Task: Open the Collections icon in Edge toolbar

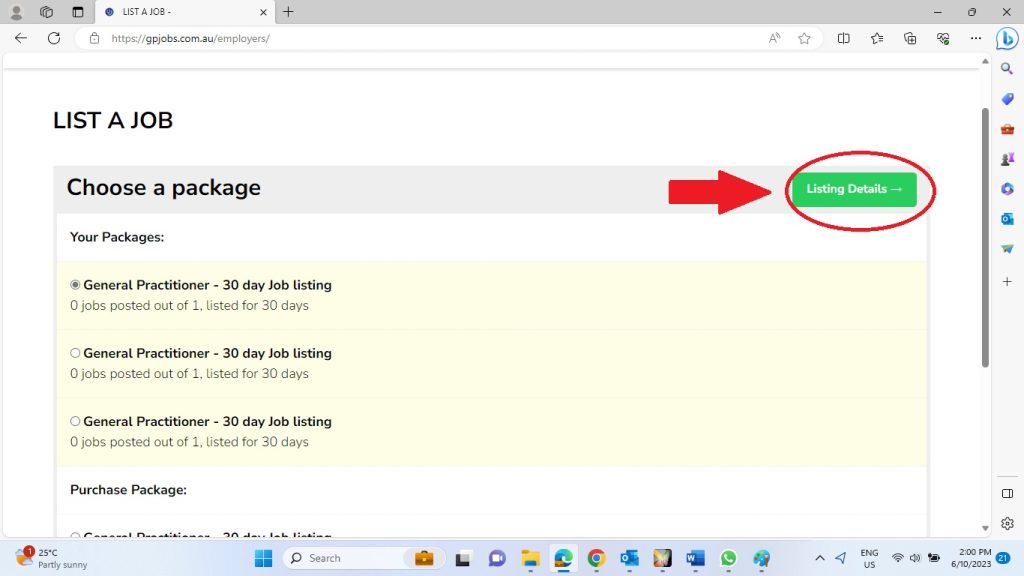Action: 910,38
